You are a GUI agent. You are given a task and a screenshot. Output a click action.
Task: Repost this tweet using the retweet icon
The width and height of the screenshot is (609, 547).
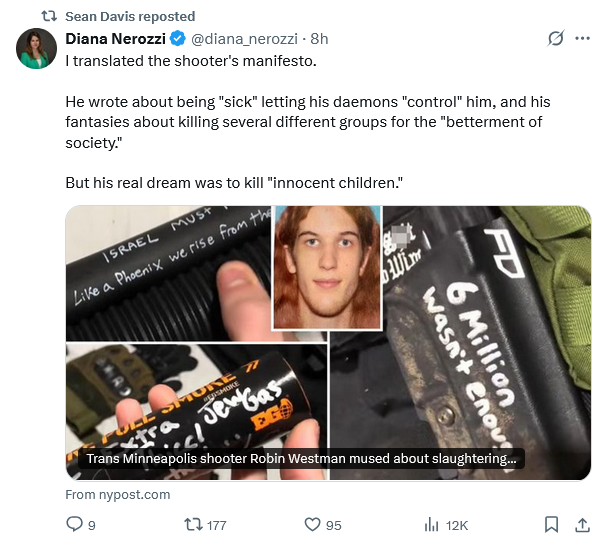(x=193, y=524)
